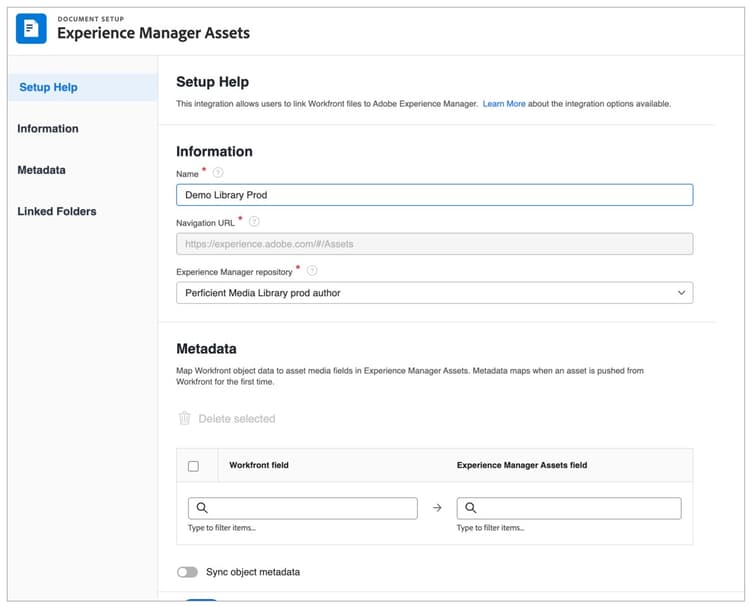The width and height of the screenshot is (750, 607).
Task: Click help icon beside Experience Manager repository
Action: tap(312, 270)
